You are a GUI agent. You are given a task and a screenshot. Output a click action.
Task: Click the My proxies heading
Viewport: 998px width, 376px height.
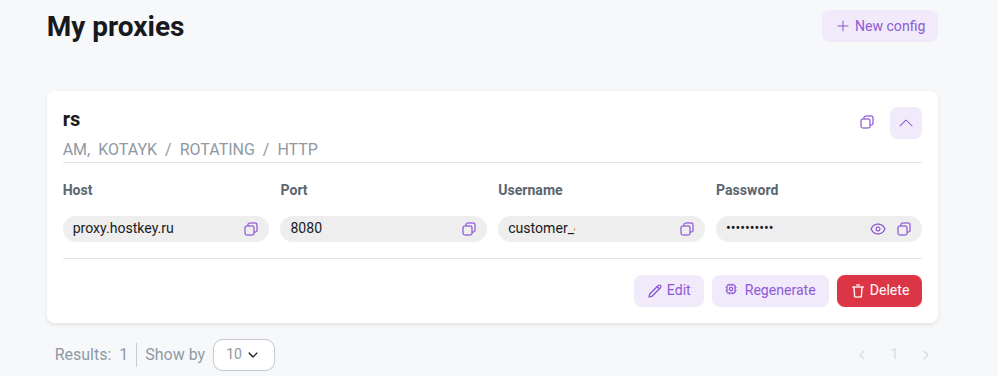coord(115,27)
